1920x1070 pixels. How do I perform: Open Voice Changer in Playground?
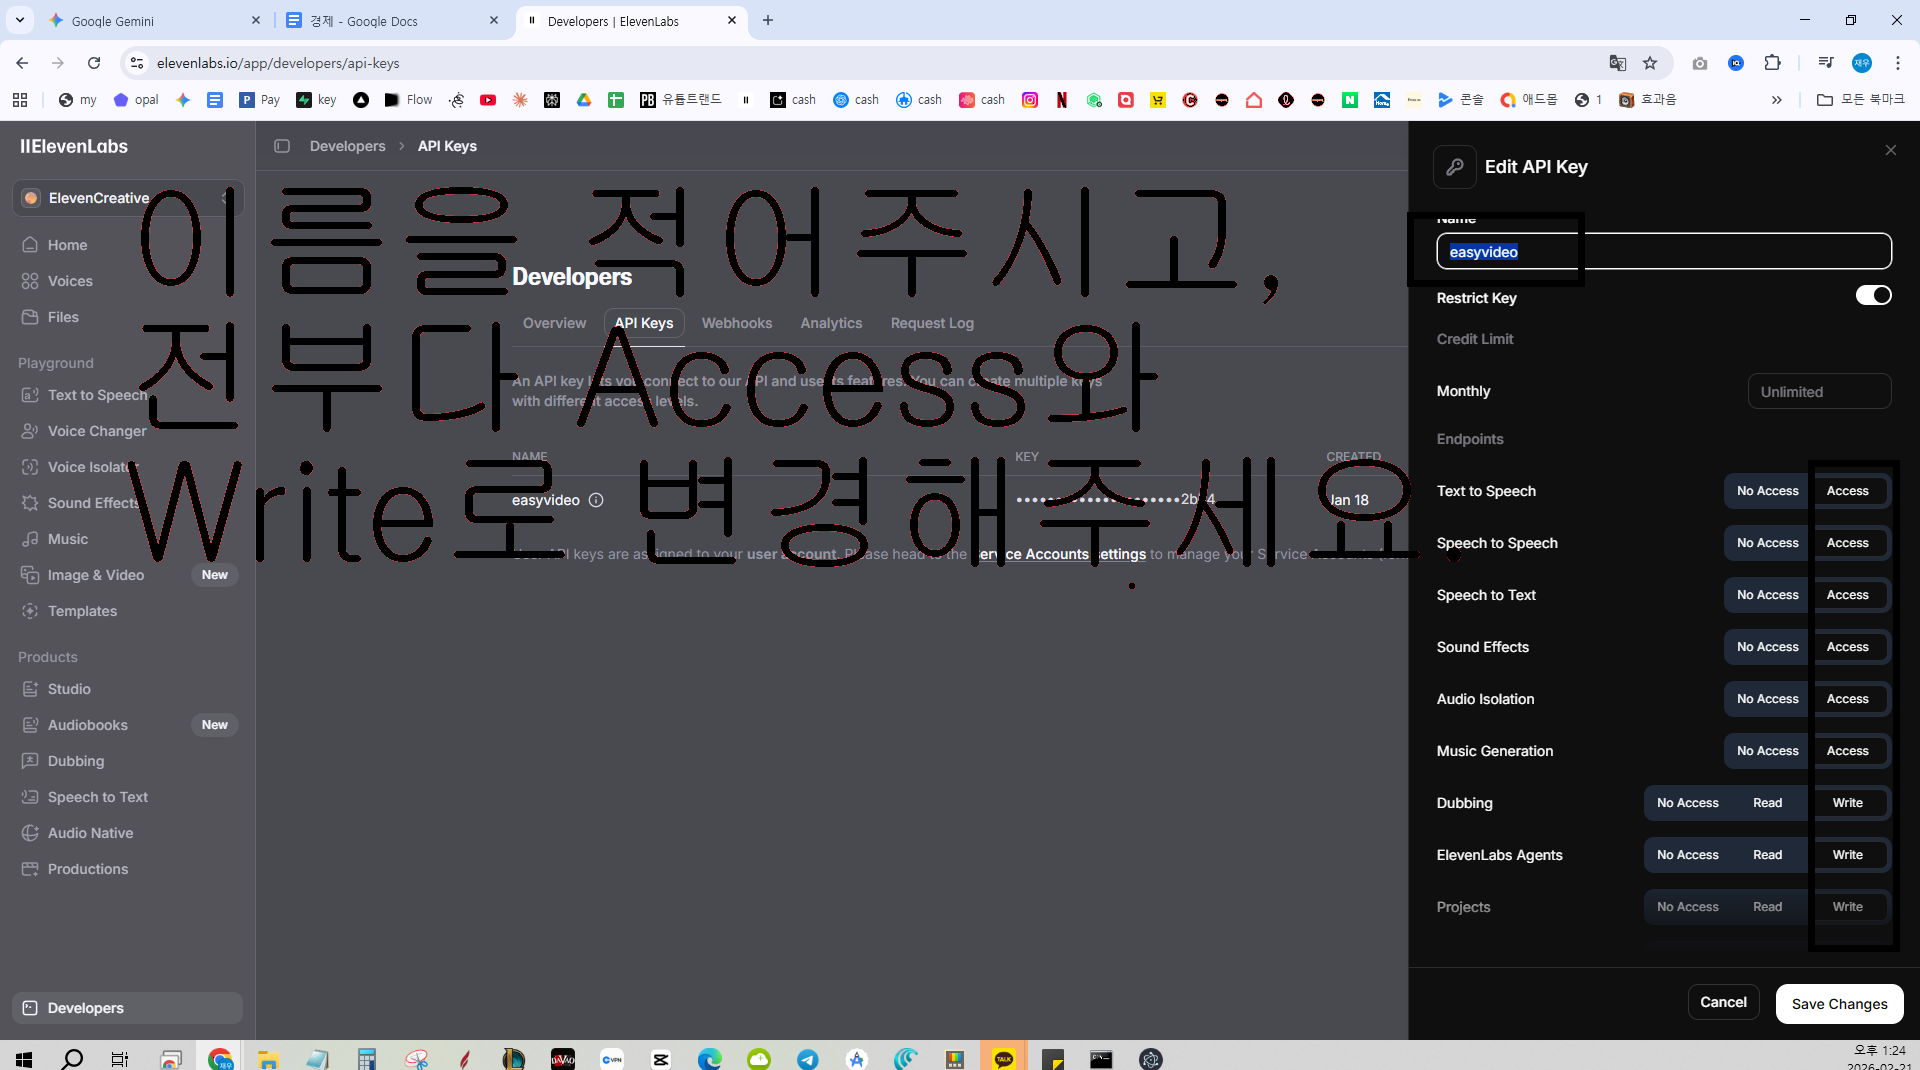click(97, 431)
